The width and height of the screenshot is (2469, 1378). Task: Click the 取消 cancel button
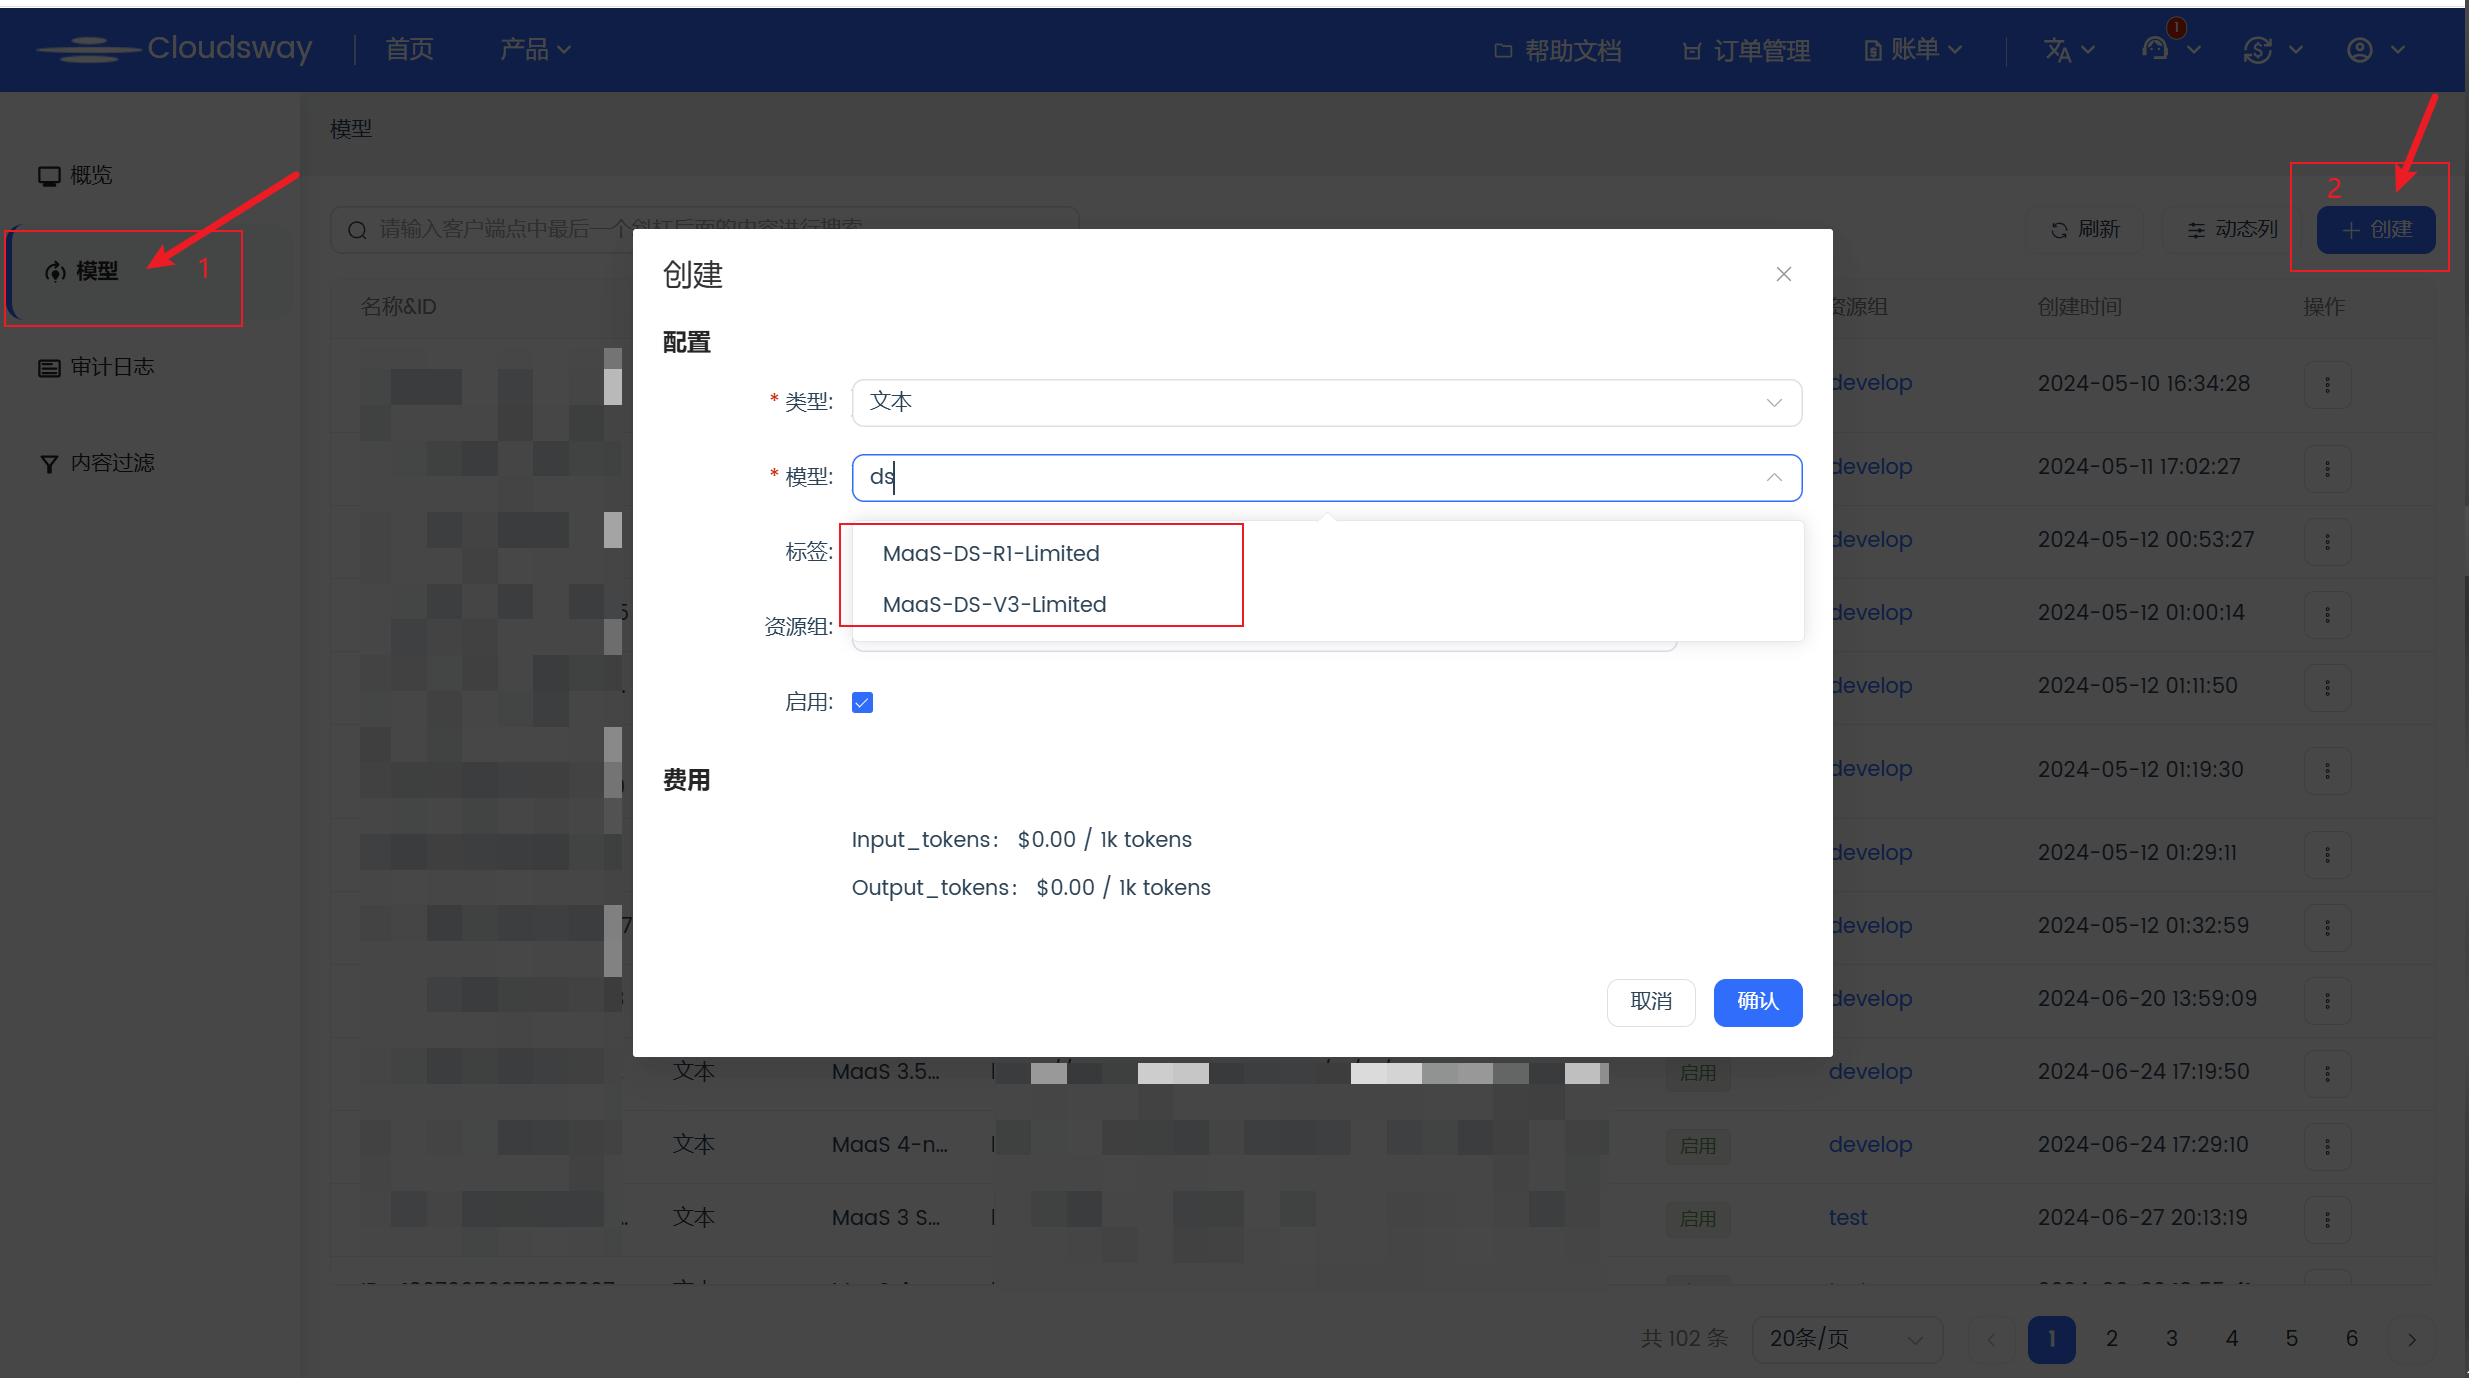click(1650, 1001)
